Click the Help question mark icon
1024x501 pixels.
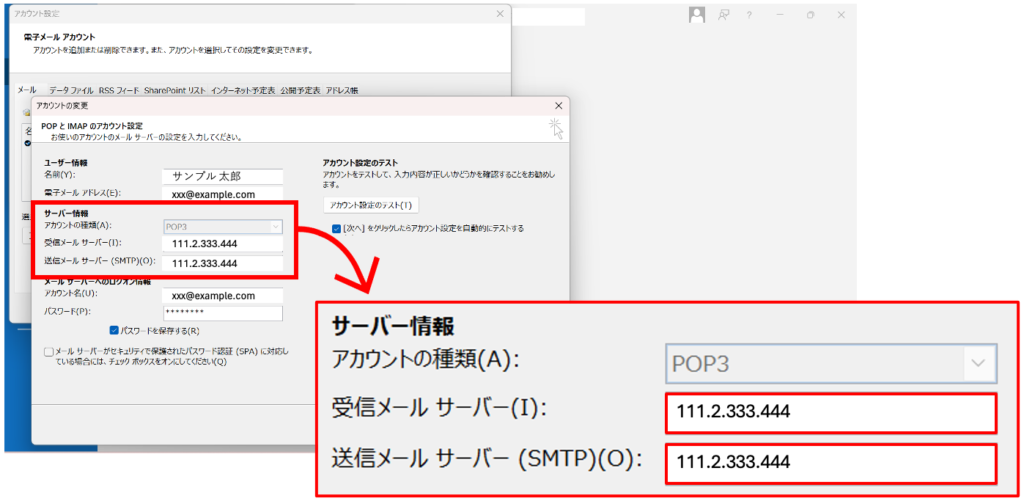[750, 15]
